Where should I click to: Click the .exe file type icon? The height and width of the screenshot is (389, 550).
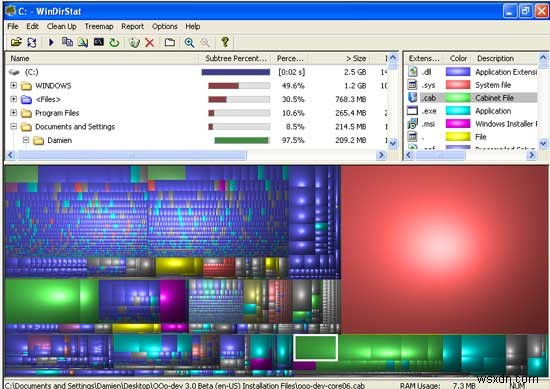click(x=412, y=110)
